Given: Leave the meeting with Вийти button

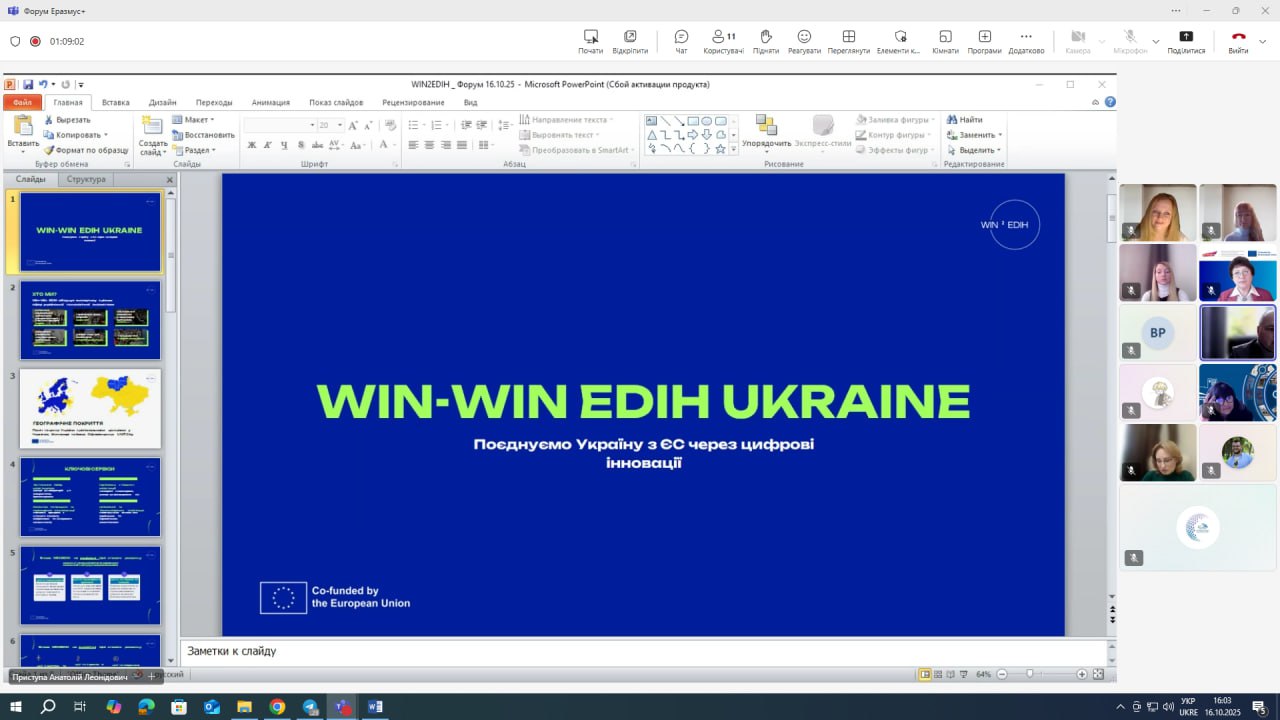Looking at the screenshot, I should pyautogui.click(x=1238, y=41).
